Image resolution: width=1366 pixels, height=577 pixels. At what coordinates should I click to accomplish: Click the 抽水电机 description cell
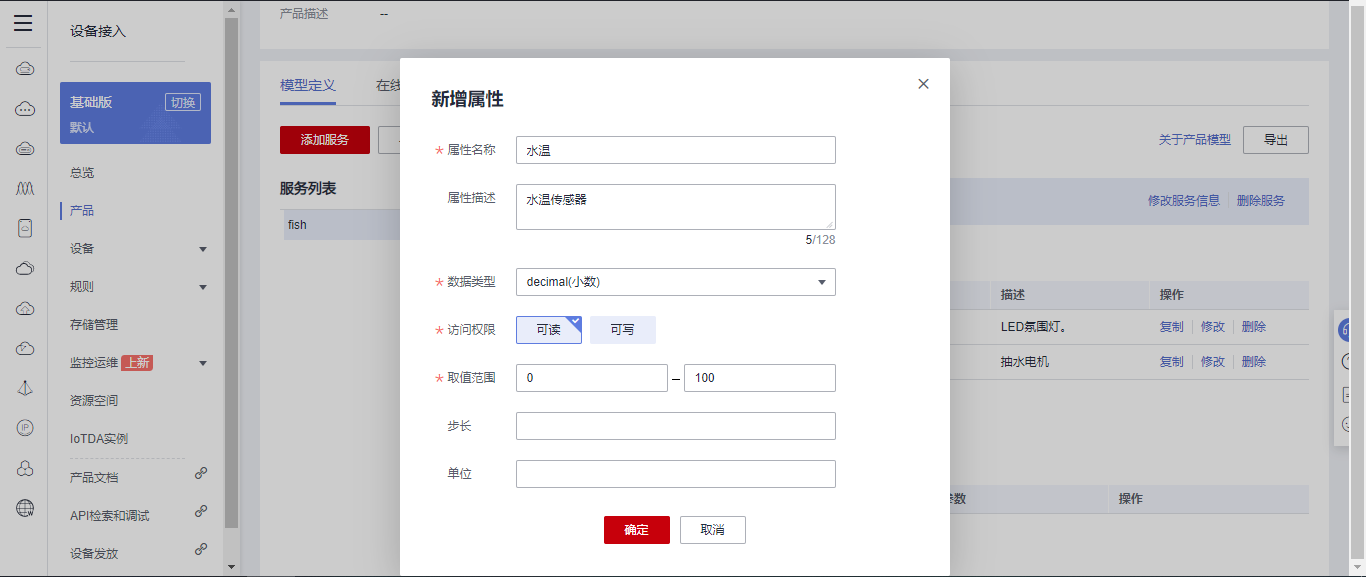point(1025,362)
